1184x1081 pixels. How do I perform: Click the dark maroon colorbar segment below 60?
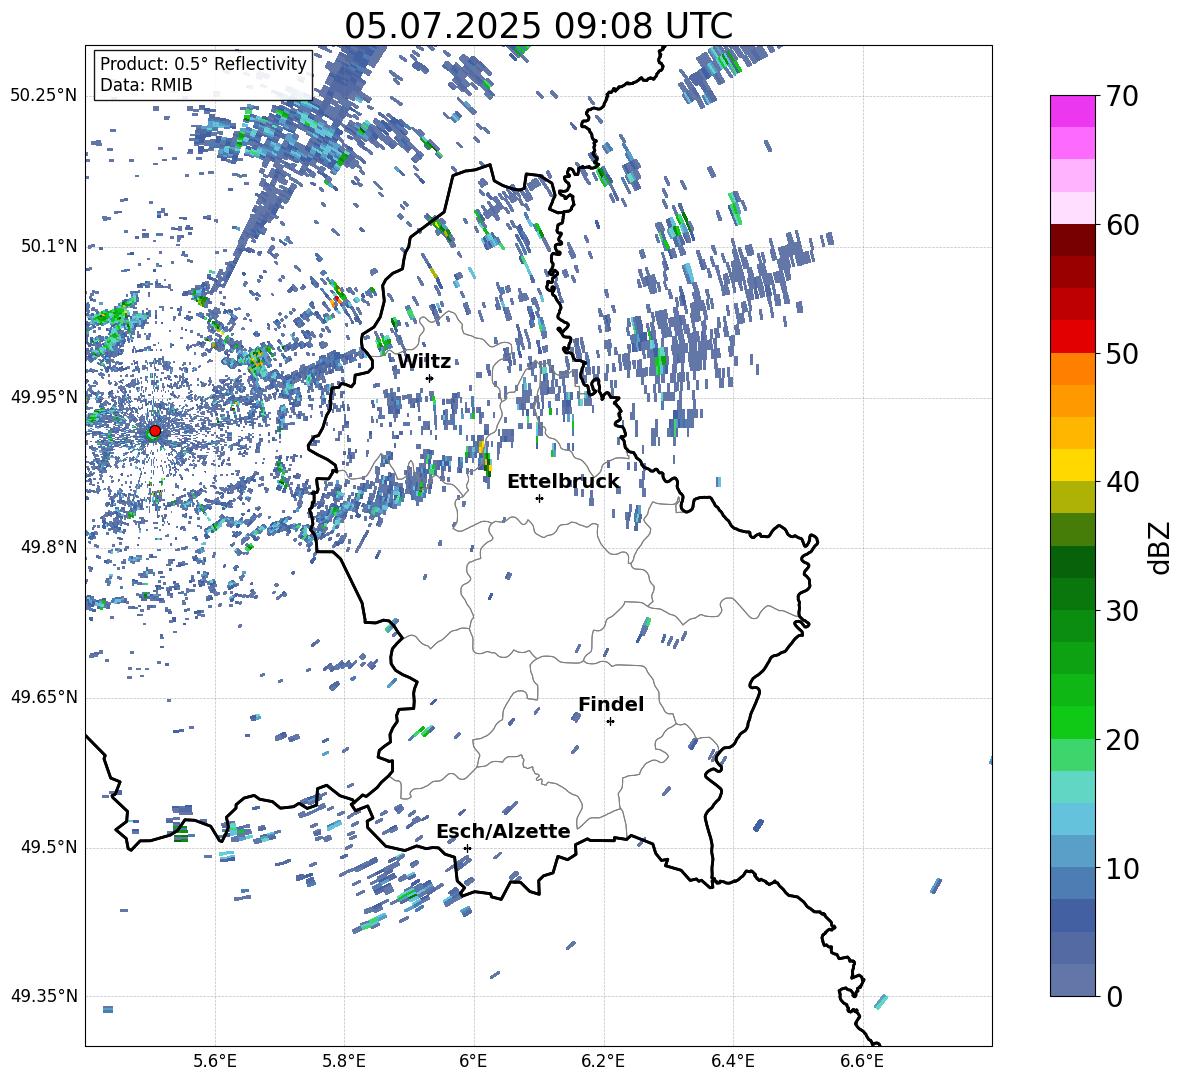click(x=1072, y=240)
